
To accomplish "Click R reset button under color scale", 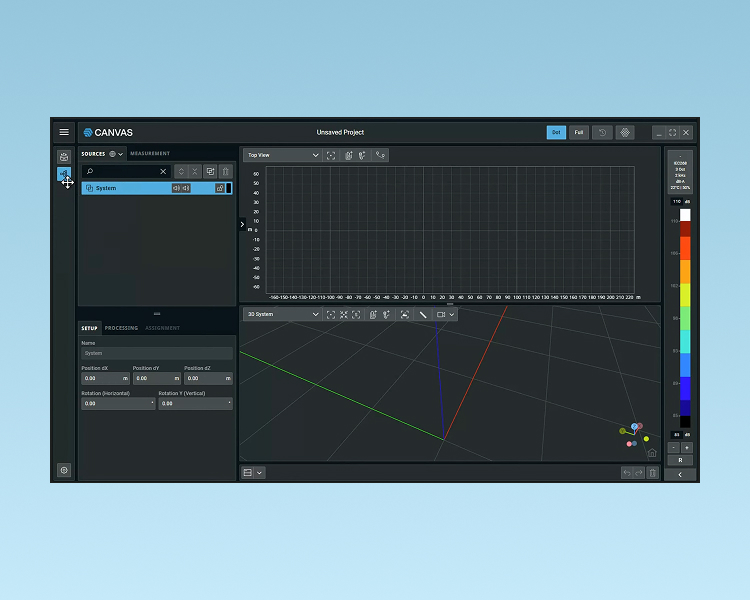I will 680,460.
